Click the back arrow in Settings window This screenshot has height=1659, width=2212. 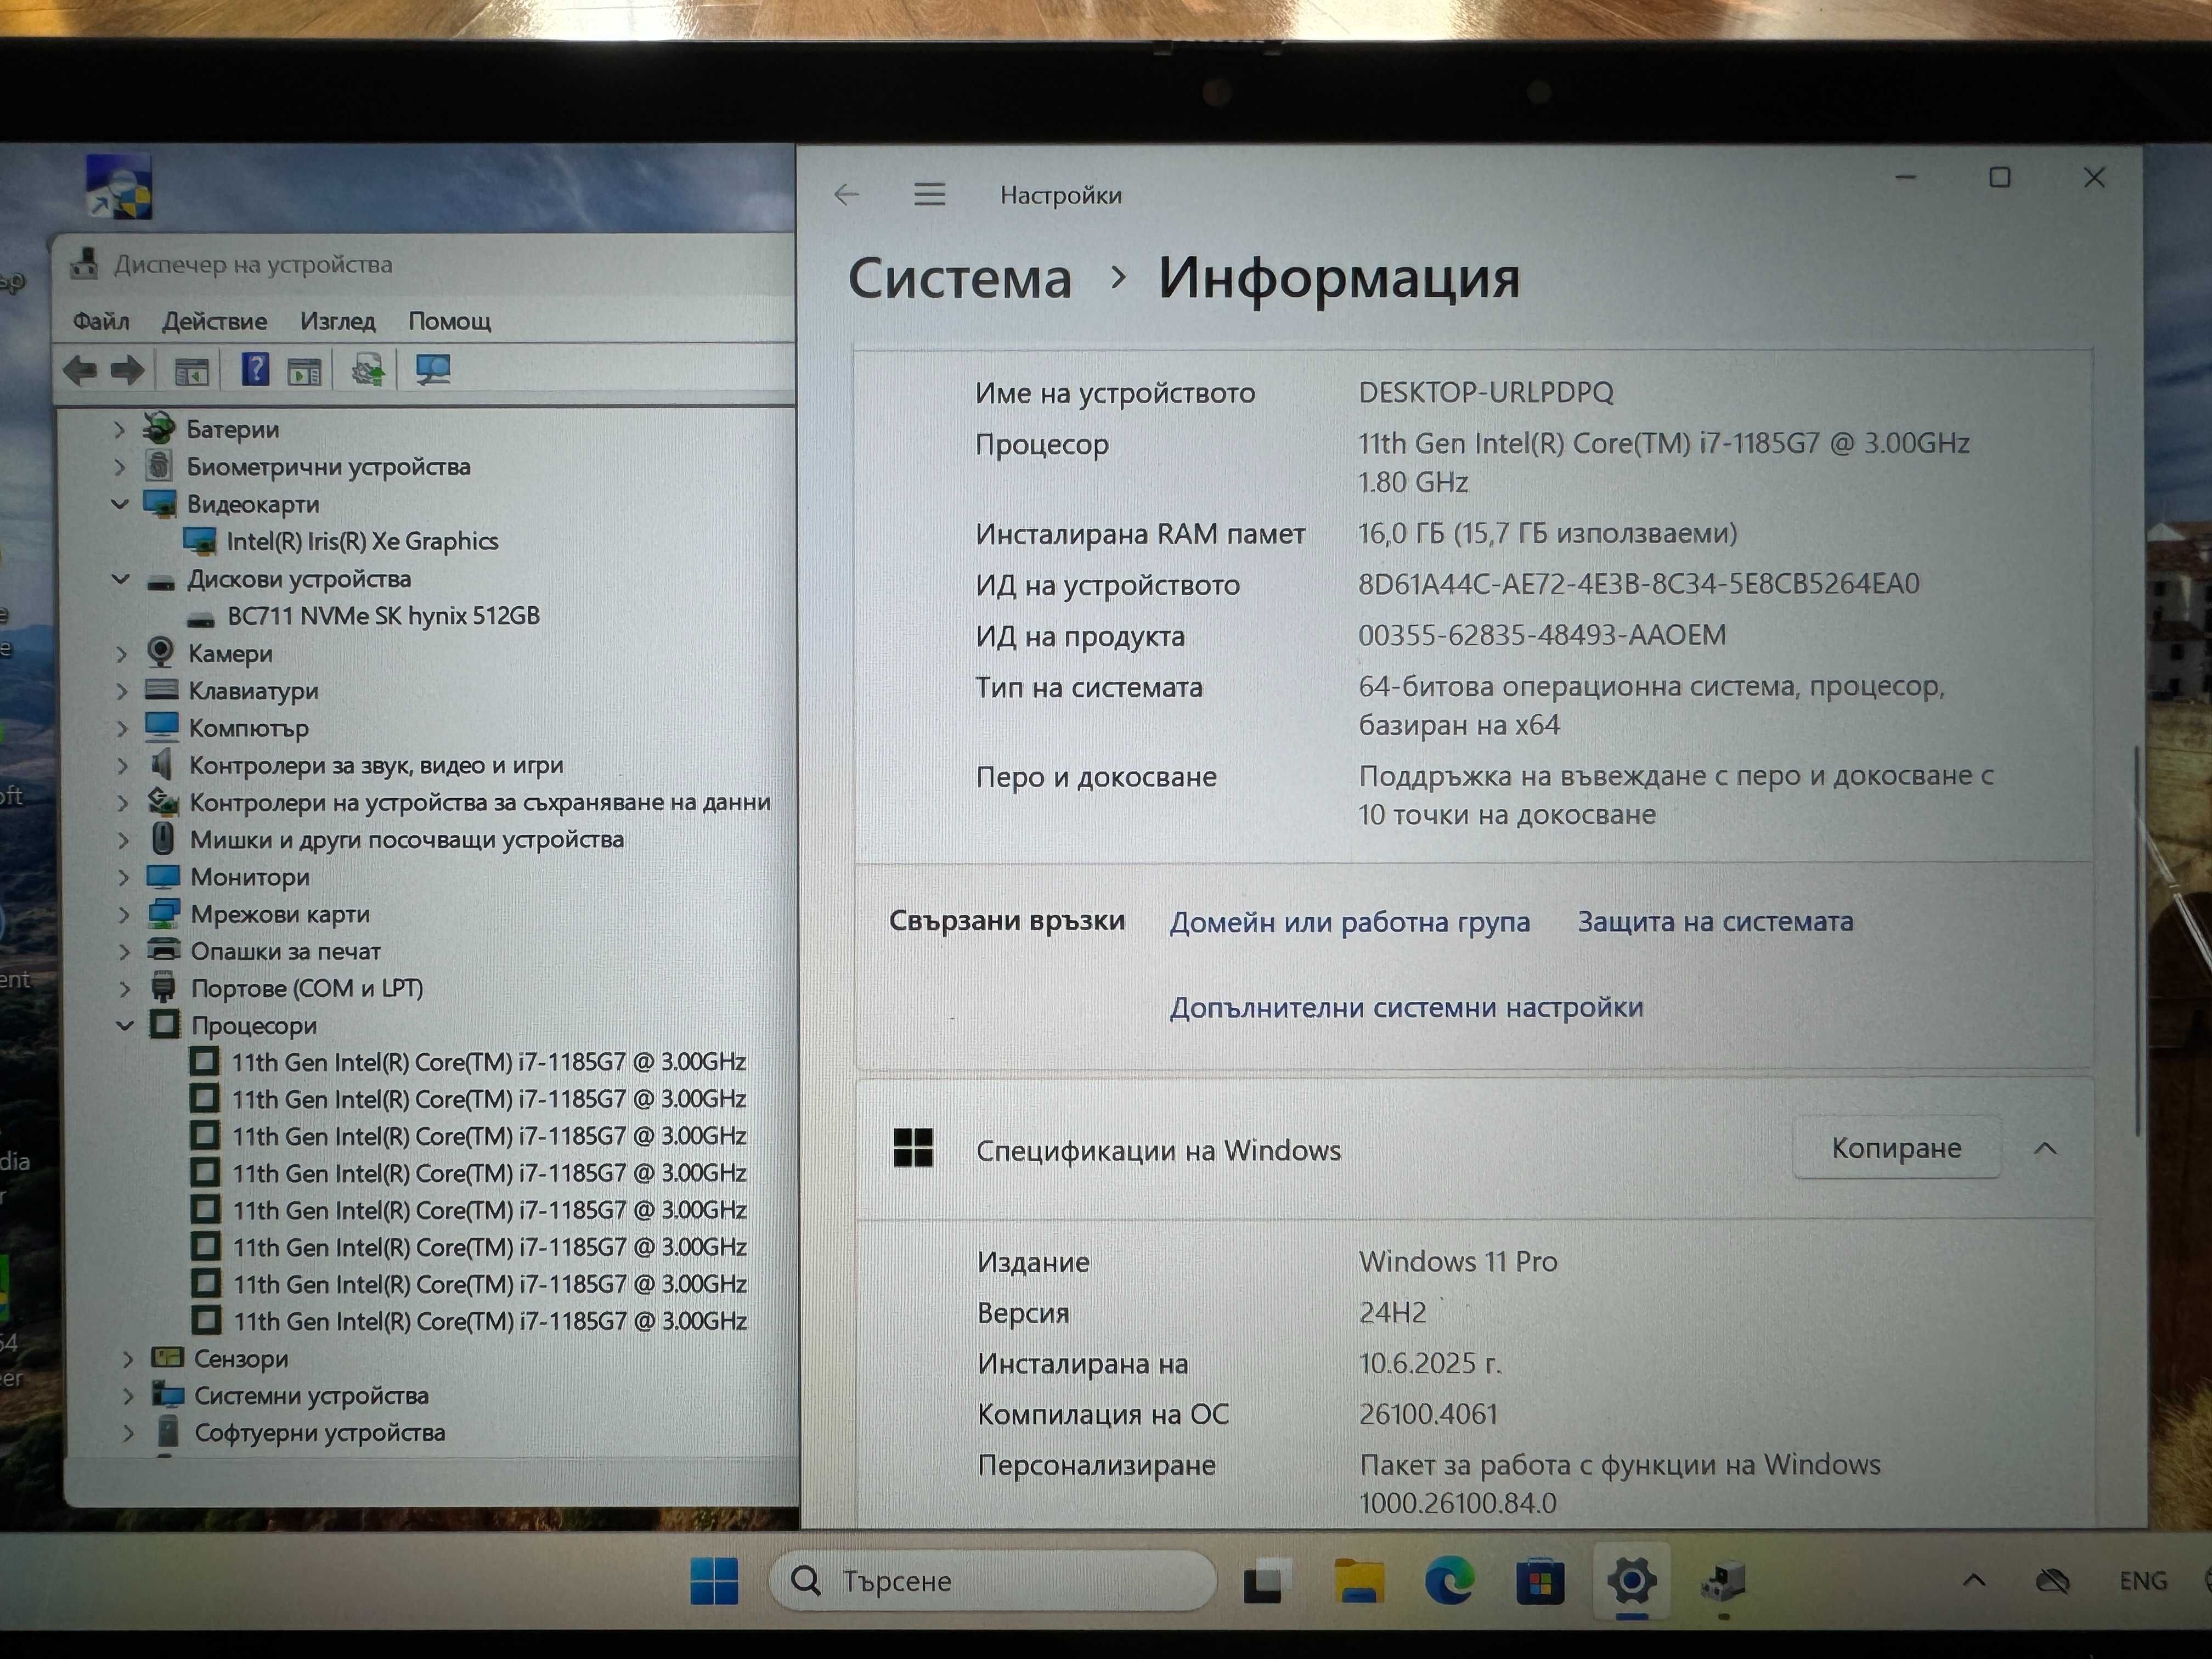(x=846, y=194)
